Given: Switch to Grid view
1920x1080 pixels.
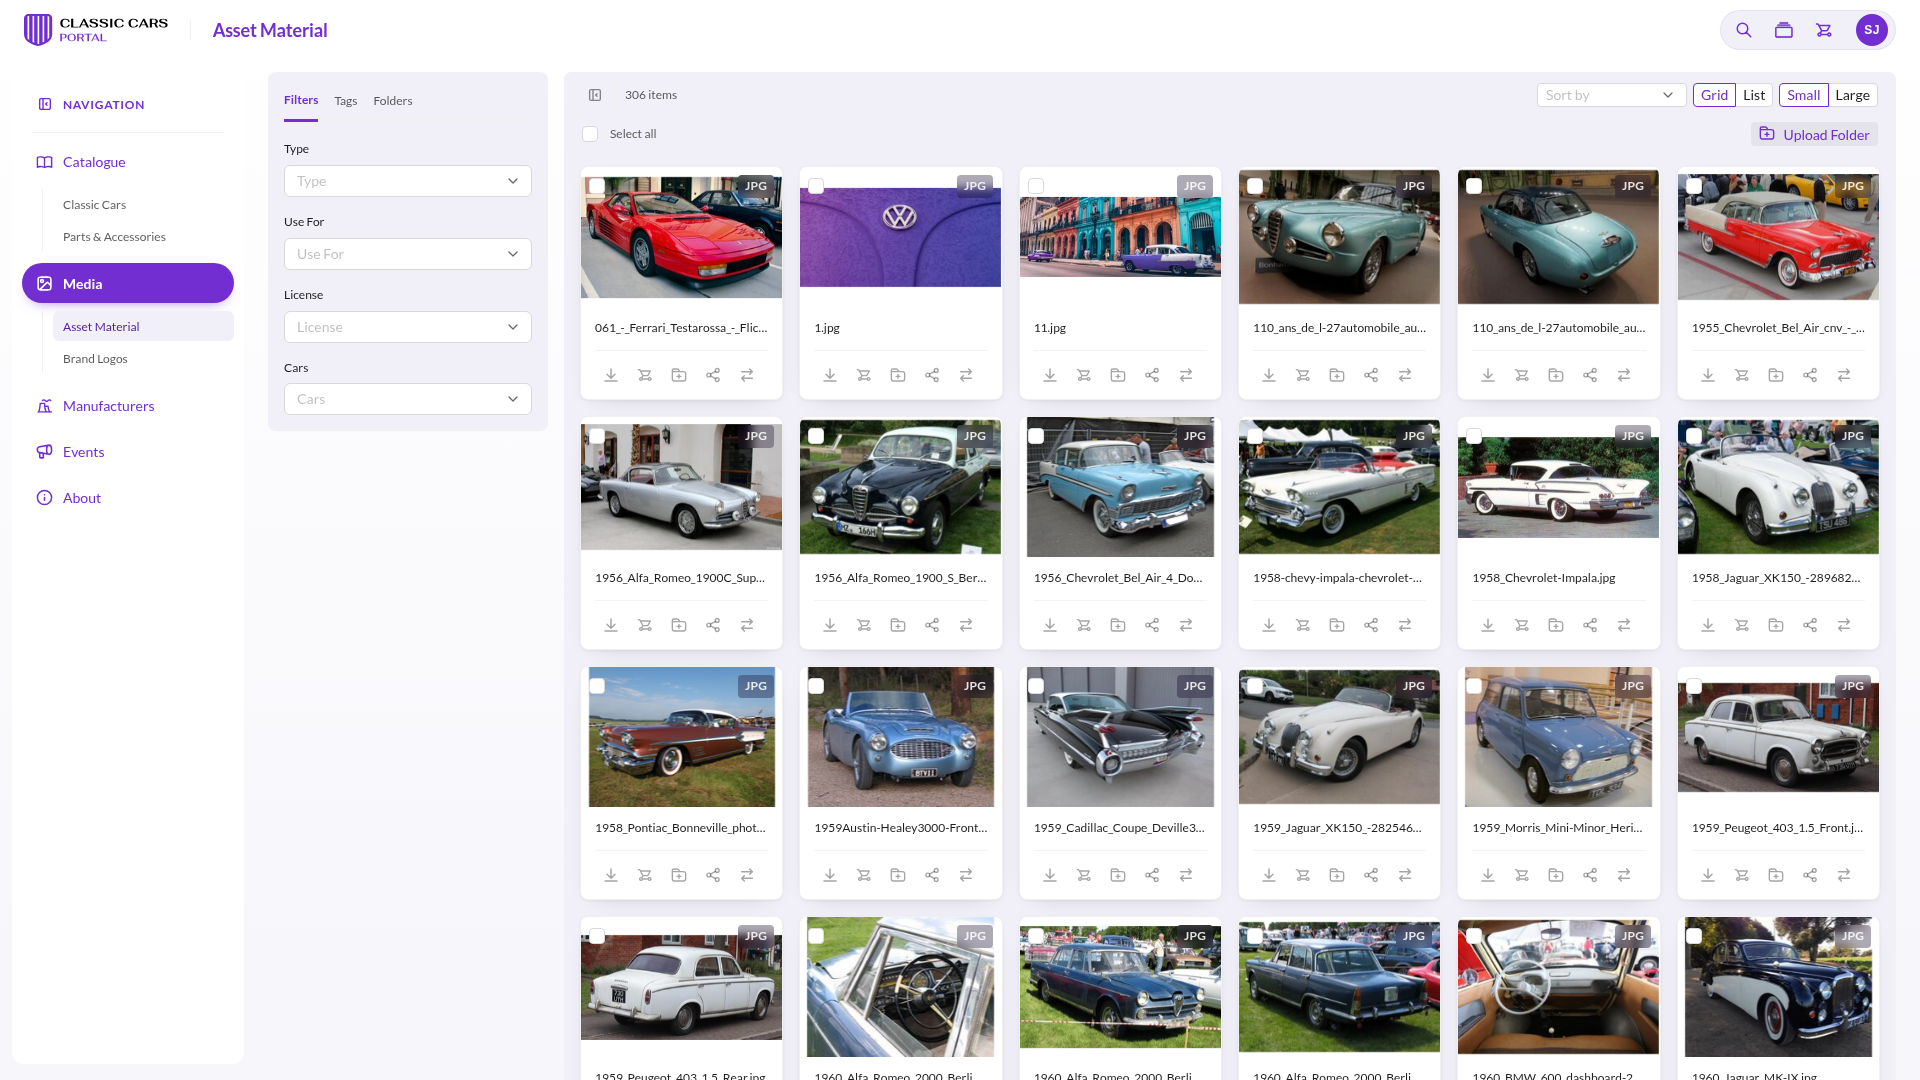Looking at the screenshot, I should click(x=1714, y=95).
